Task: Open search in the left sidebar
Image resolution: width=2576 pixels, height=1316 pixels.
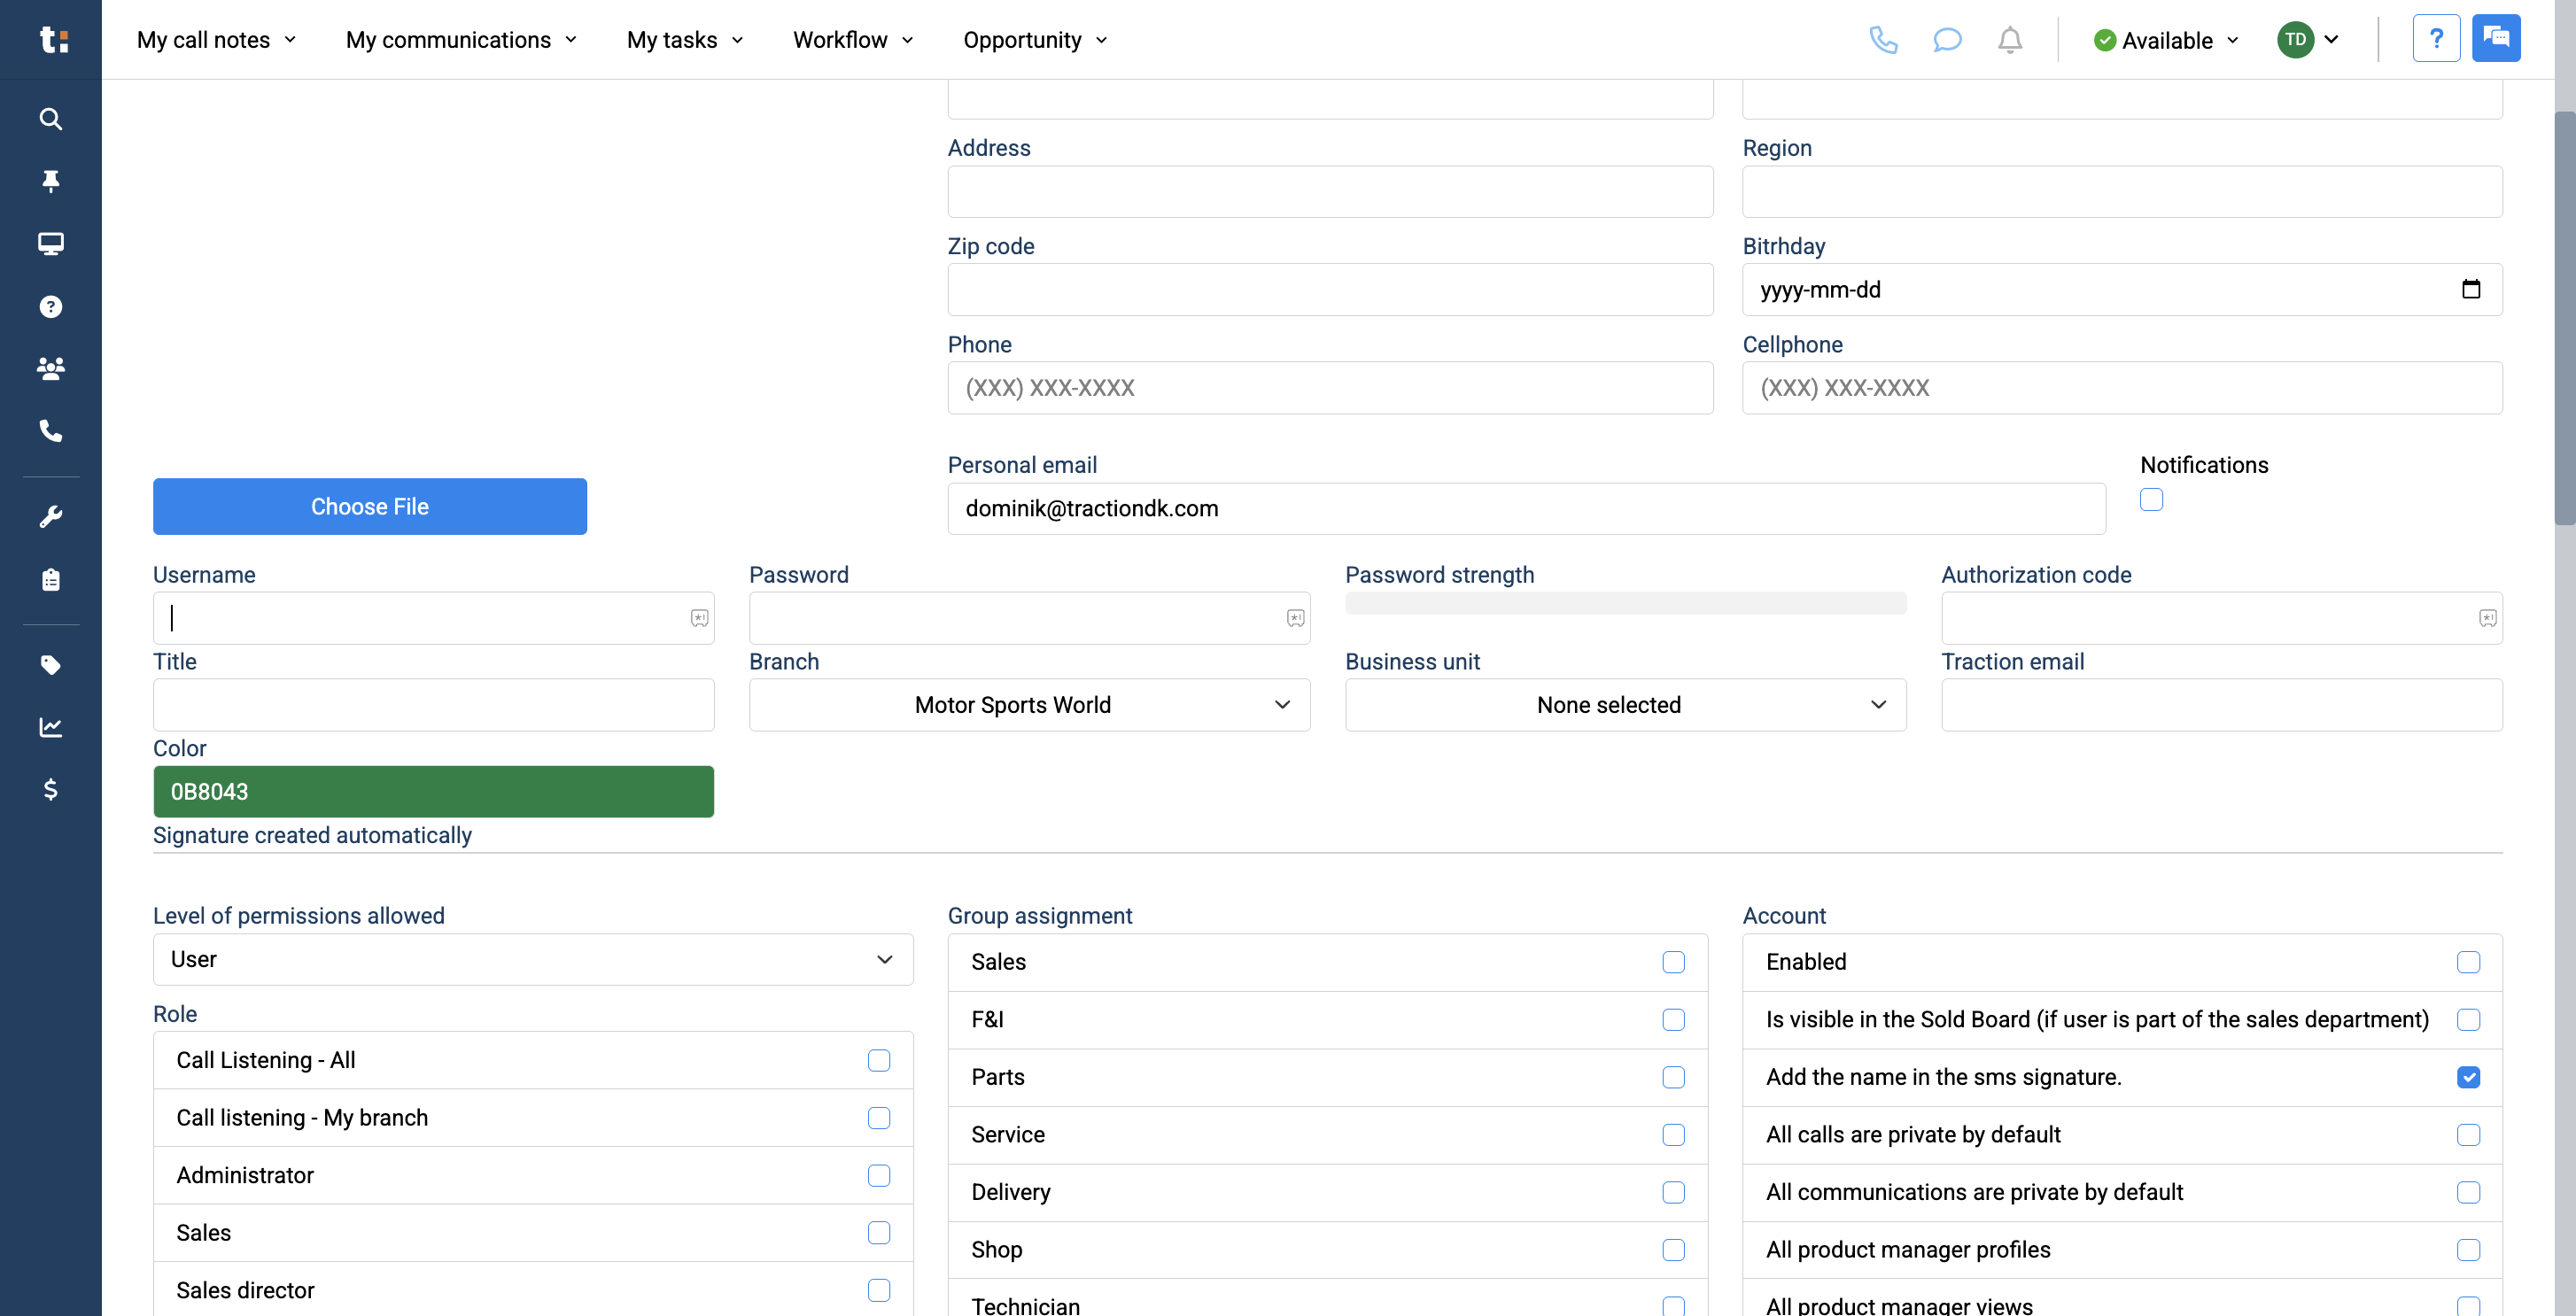Action: (x=50, y=119)
